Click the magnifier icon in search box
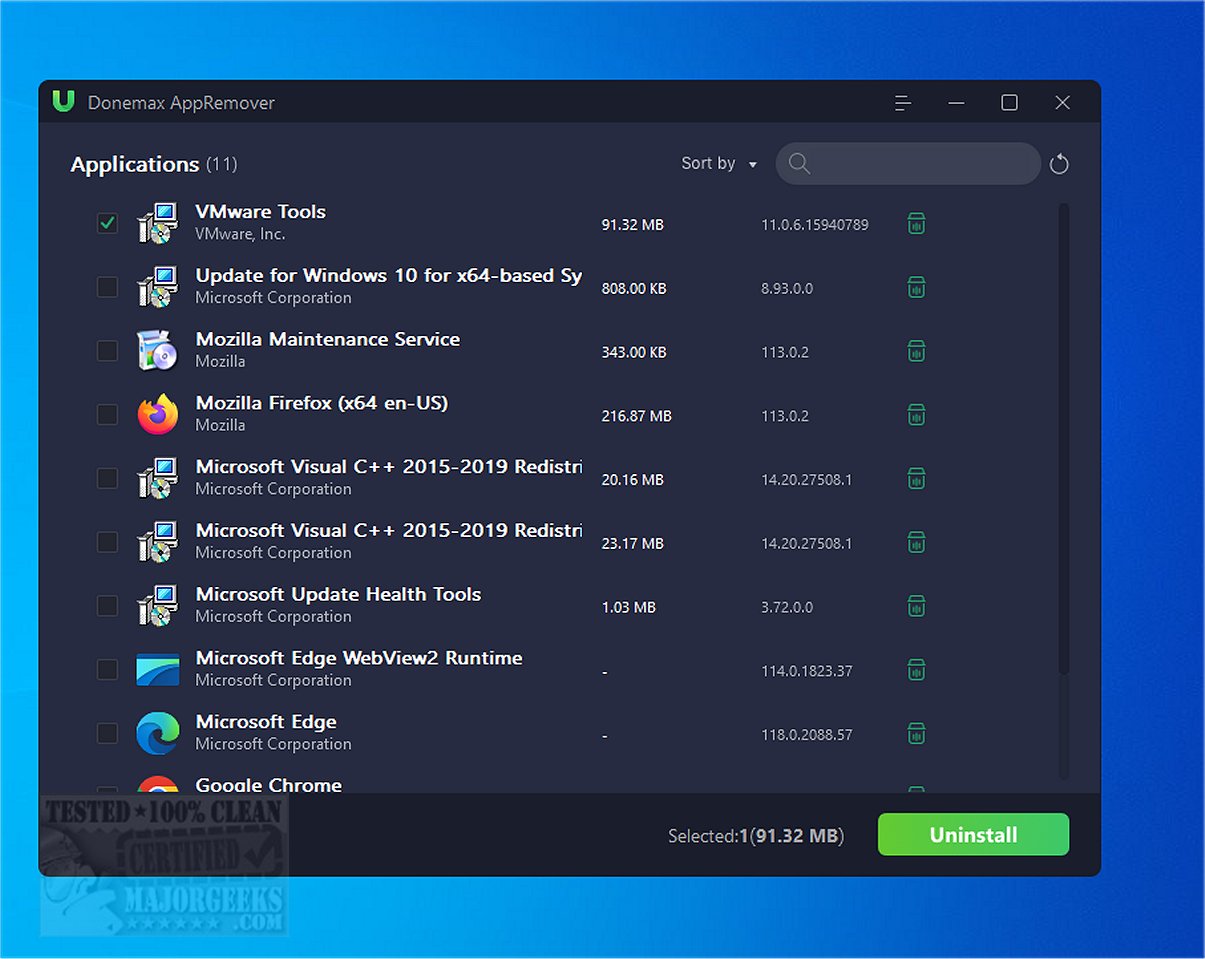The height and width of the screenshot is (959, 1205). tap(798, 164)
